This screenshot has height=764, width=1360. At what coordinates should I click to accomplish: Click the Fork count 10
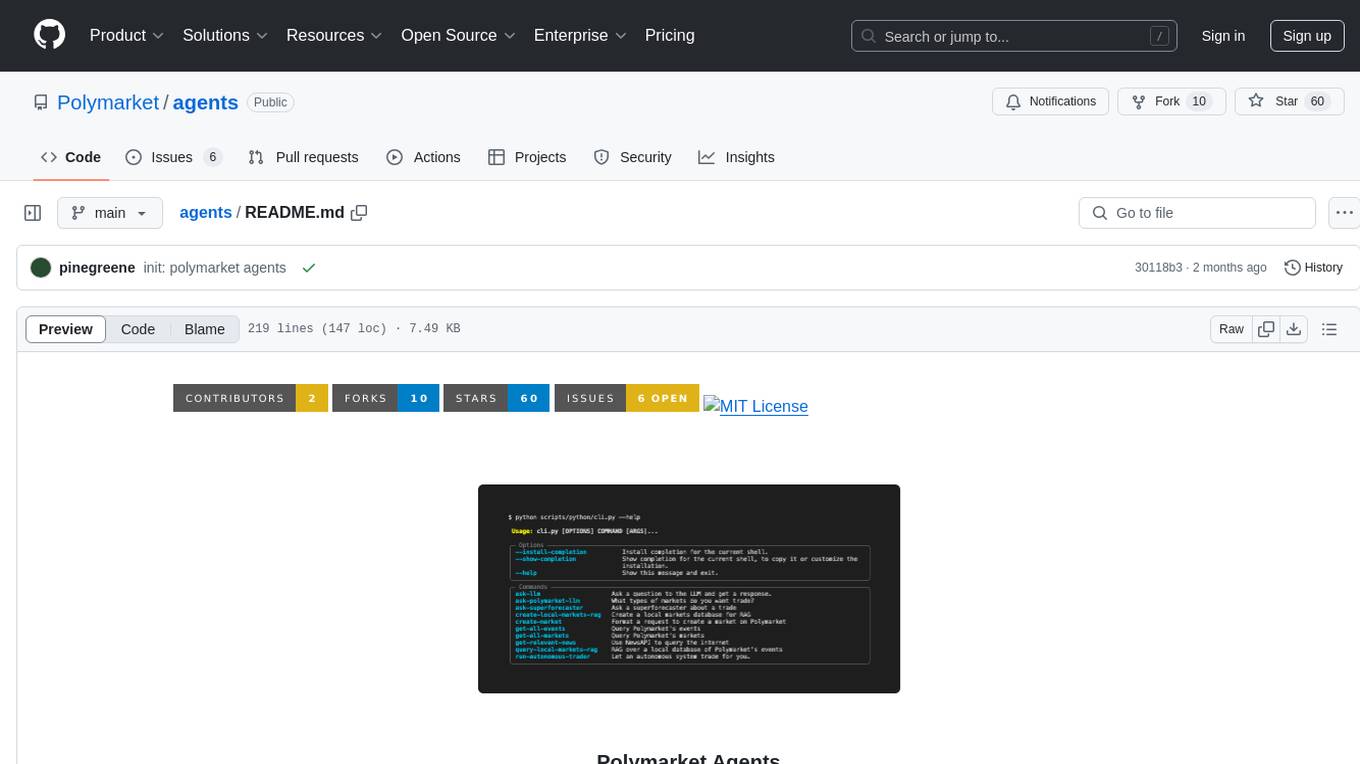coord(1199,101)
